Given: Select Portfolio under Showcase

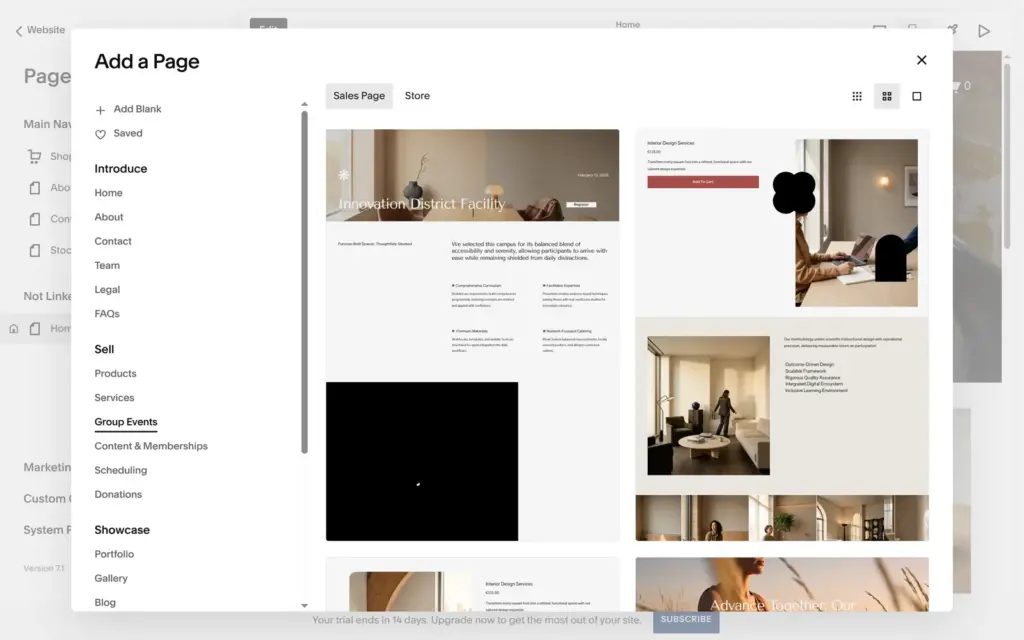Looking at the screenshot, I should (114, 554).
